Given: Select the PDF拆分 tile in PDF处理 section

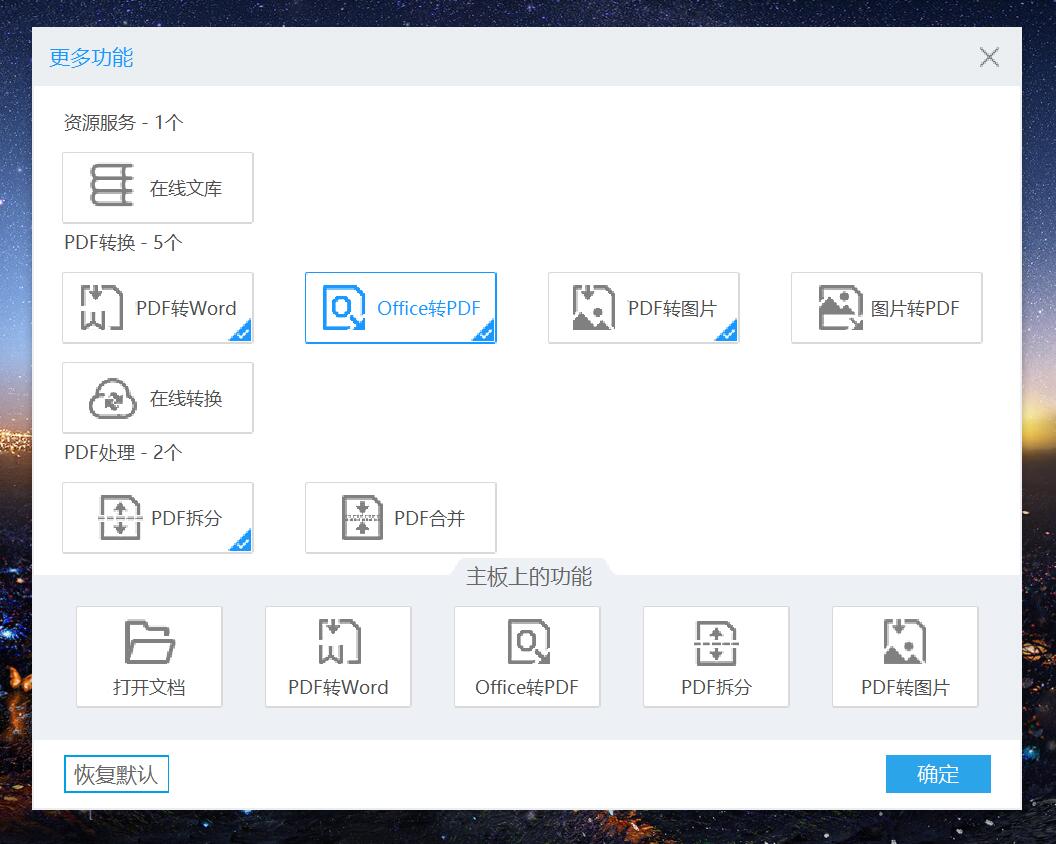Looking at the screenshot, I should point(158,518).
